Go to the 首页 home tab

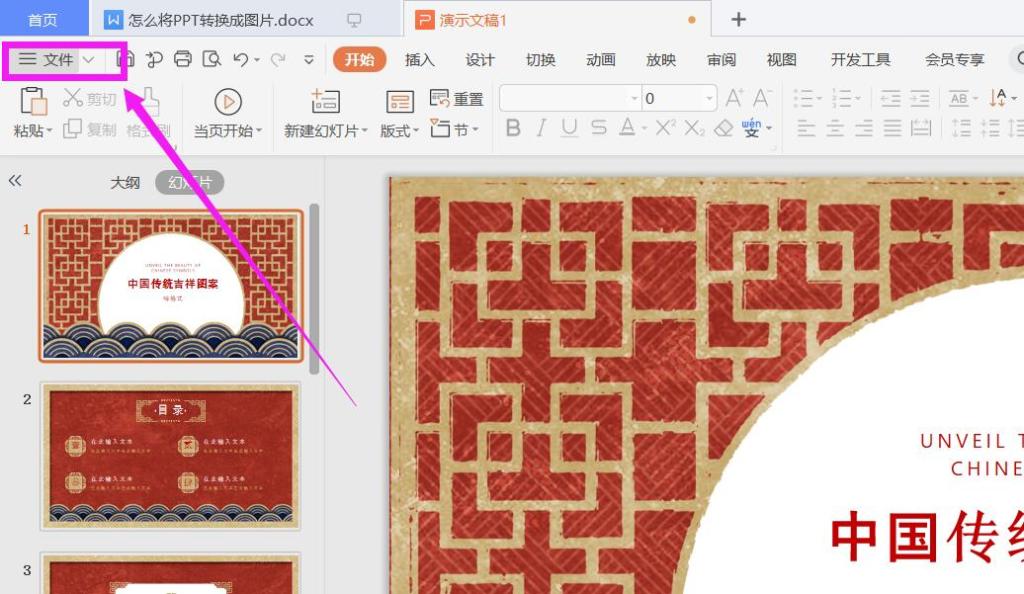pyautogui.click(x=43, y=20)
